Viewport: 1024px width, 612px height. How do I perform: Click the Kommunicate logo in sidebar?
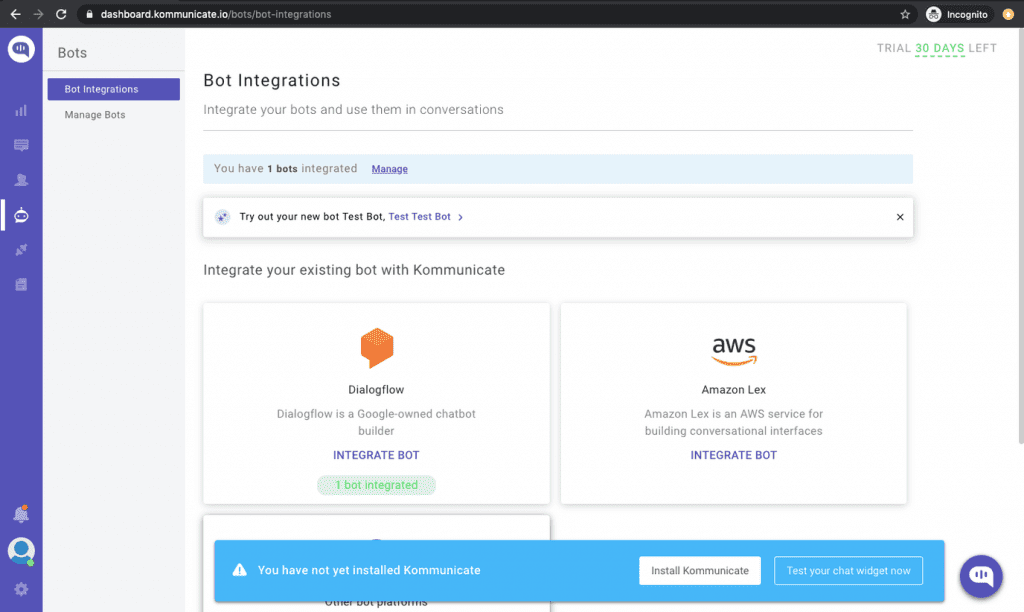click(x=21, y=49)
